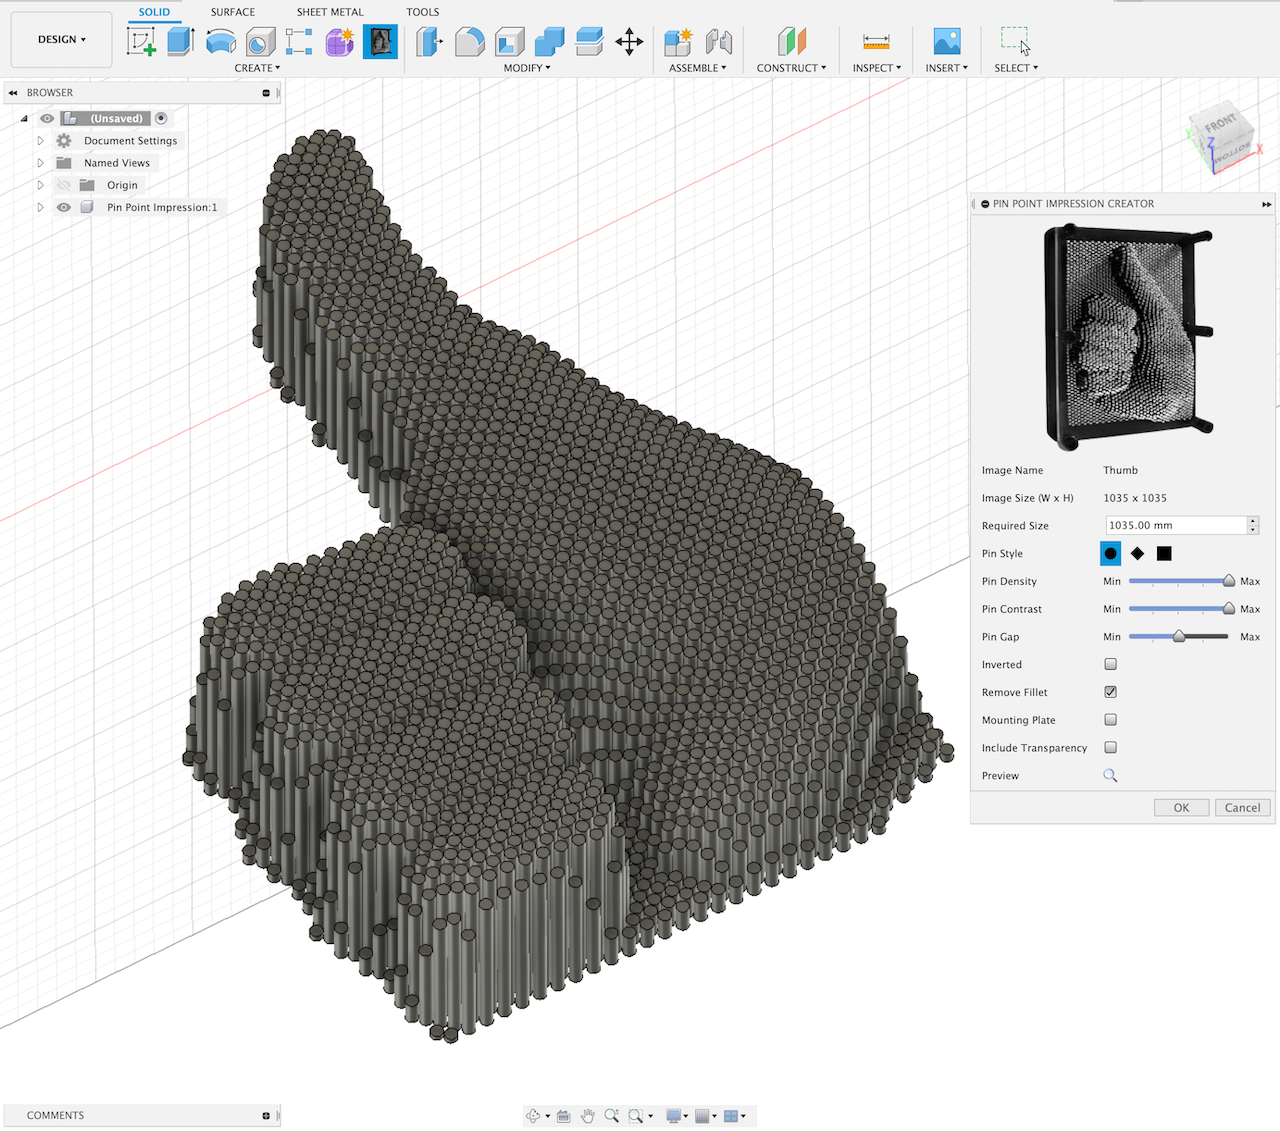1280x1132 pixels.
Task: Click the Create Sketch tool icon
Action: click(141, 41)
